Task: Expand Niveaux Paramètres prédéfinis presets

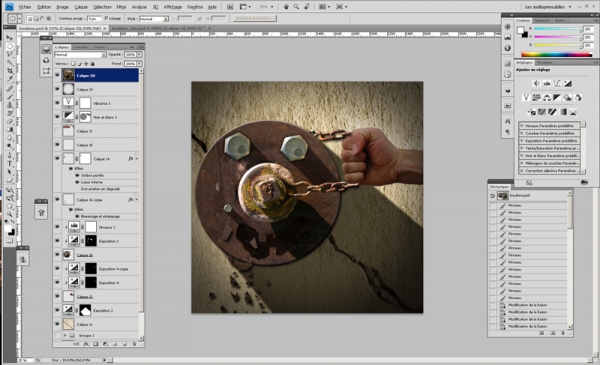Action: pos(522,125)
